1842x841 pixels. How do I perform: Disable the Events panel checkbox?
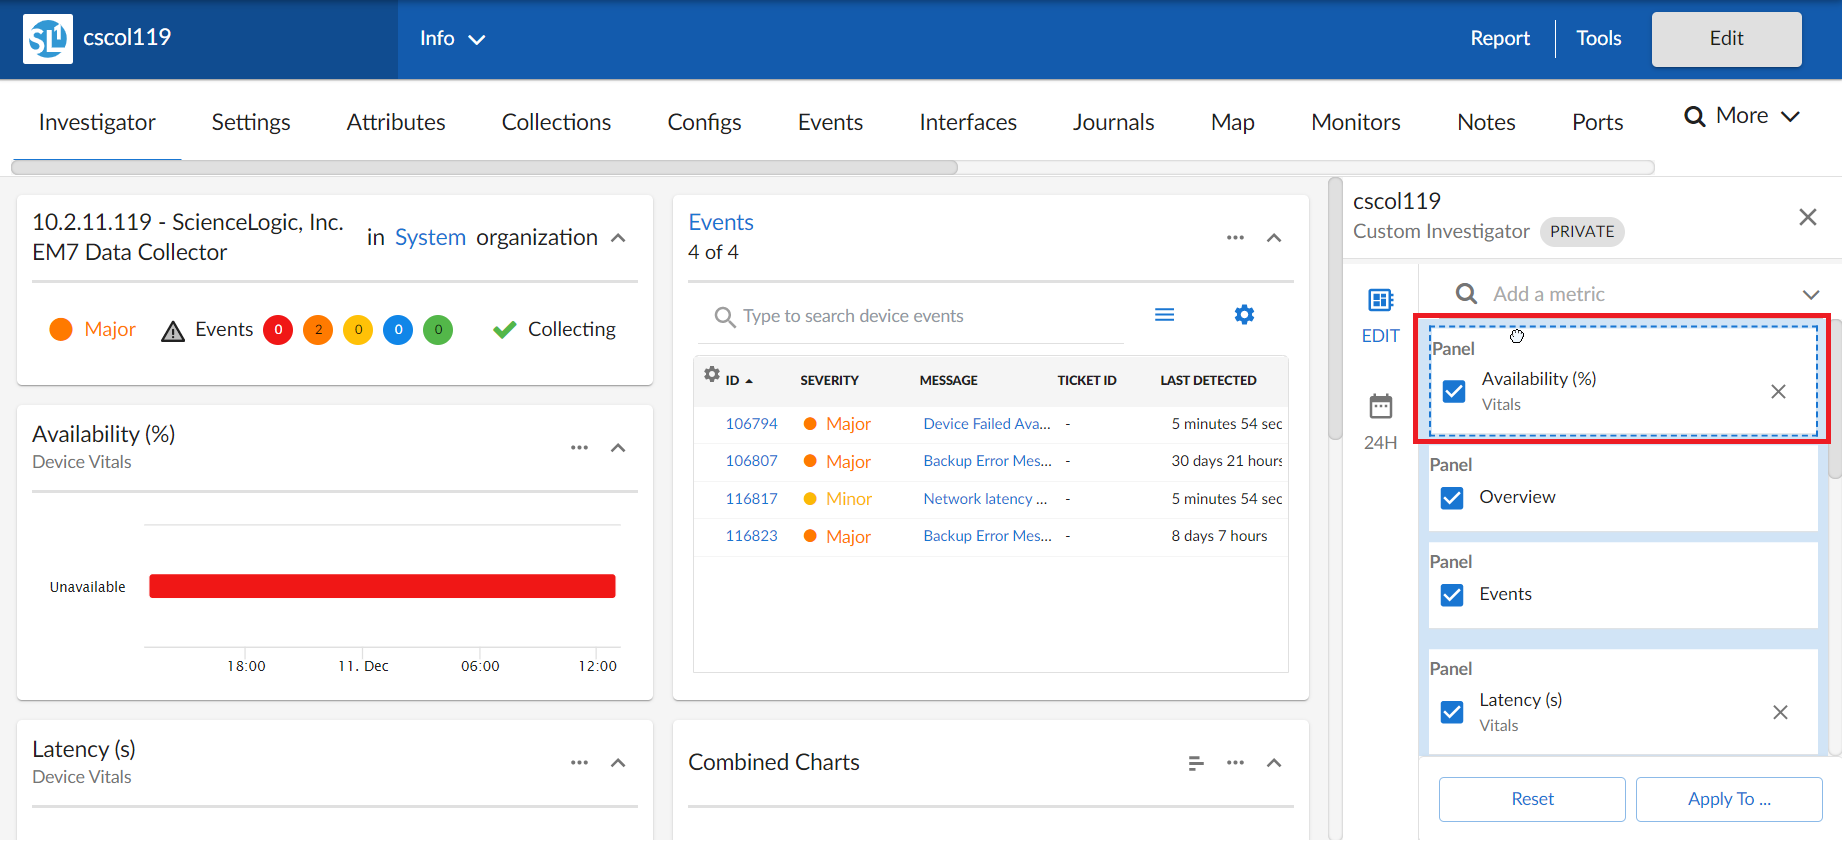pos(1452,595)
